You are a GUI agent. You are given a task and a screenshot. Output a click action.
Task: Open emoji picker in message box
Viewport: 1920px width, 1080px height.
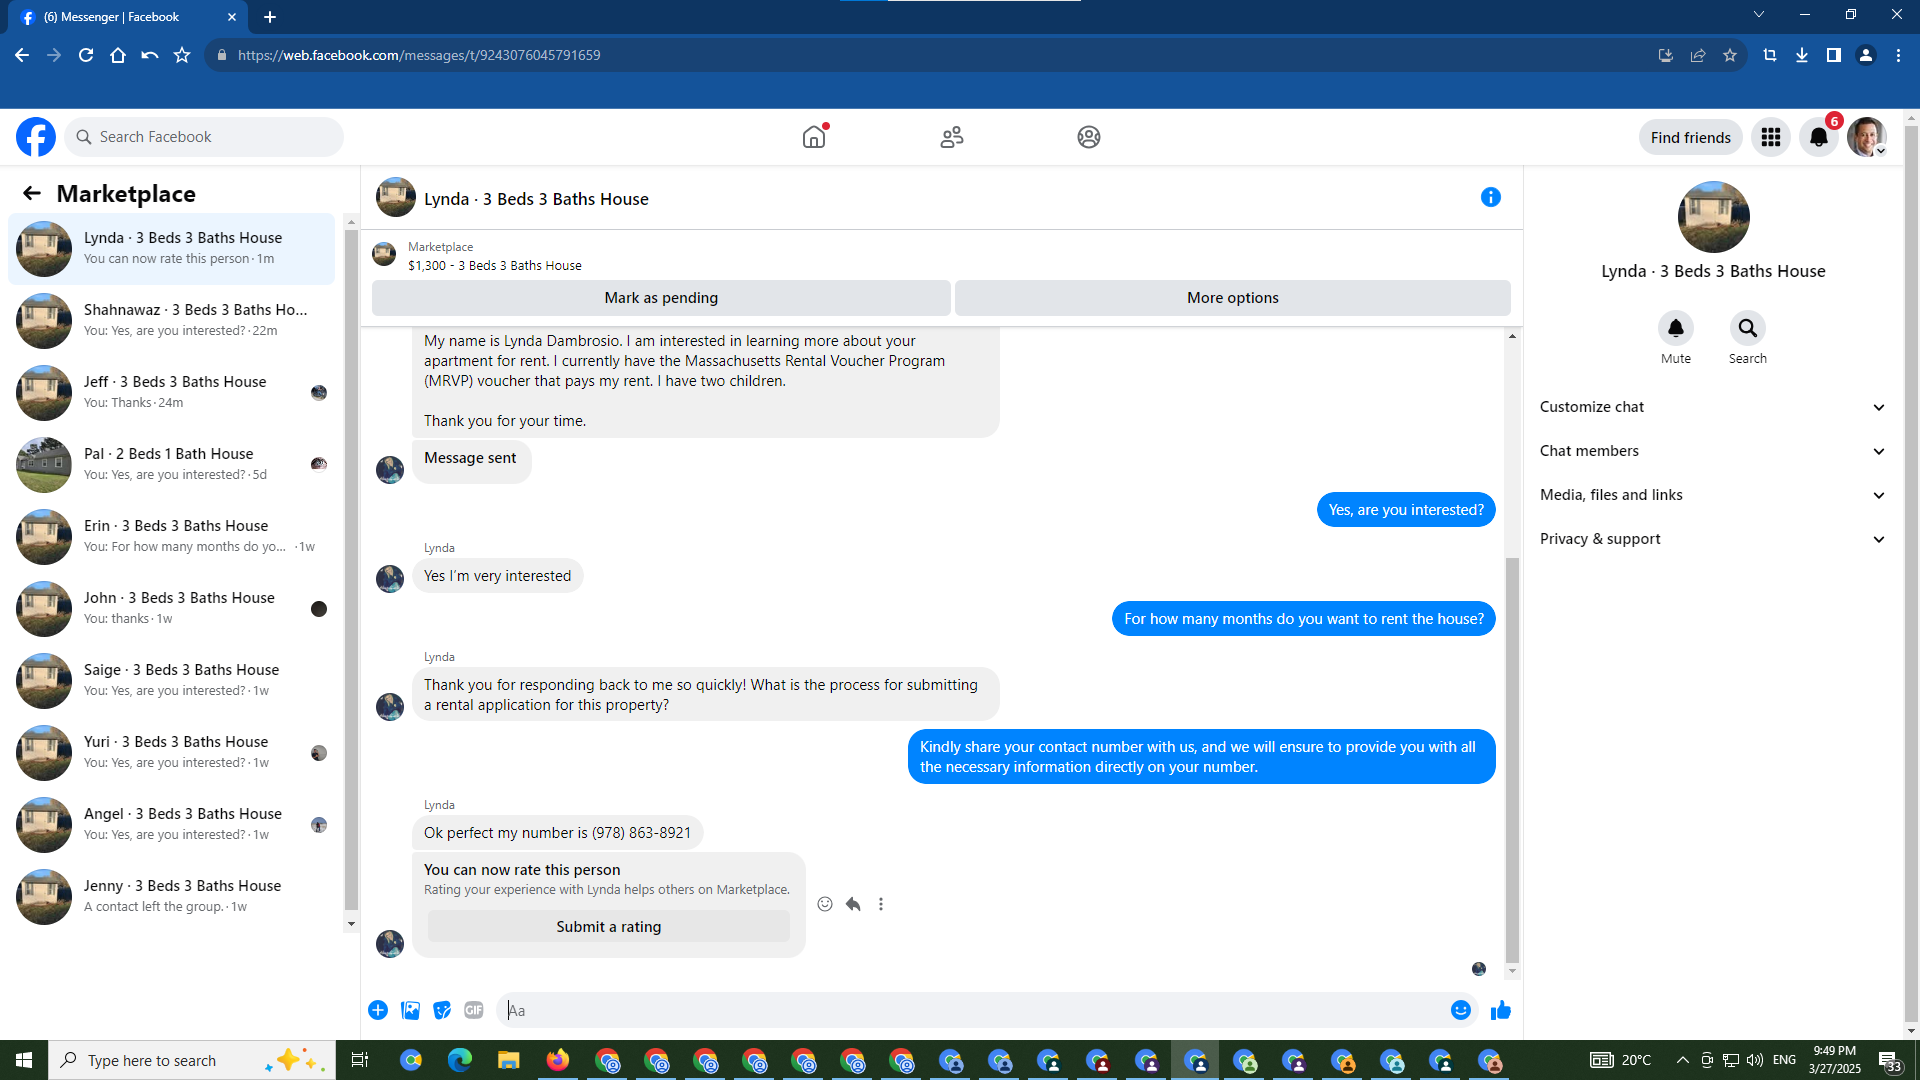tap(1461, 1010)
